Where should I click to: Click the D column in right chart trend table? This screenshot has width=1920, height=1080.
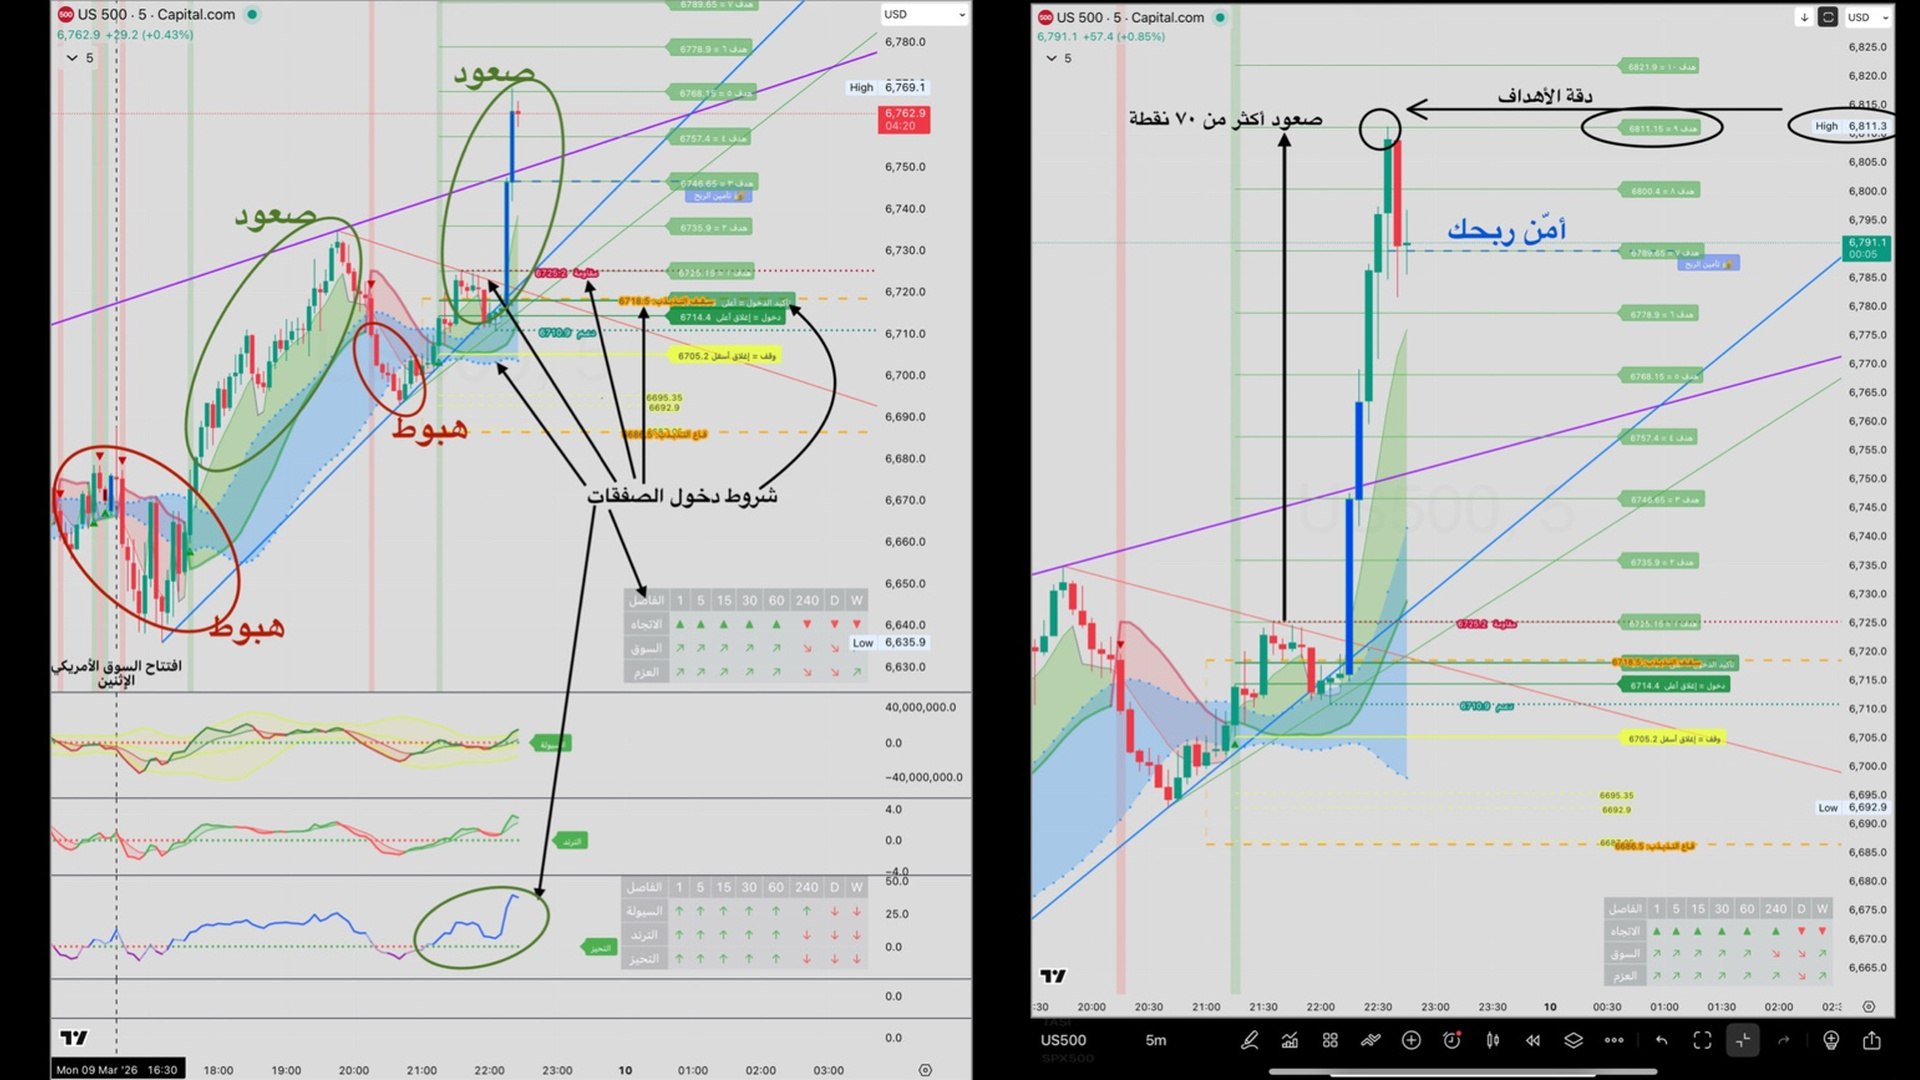[1801, 909]
